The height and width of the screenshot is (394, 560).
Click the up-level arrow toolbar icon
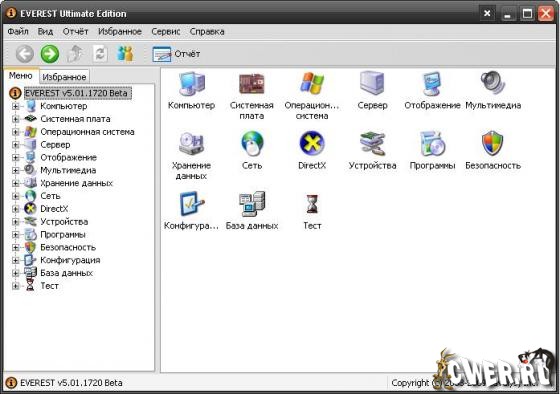click(75, 54)
